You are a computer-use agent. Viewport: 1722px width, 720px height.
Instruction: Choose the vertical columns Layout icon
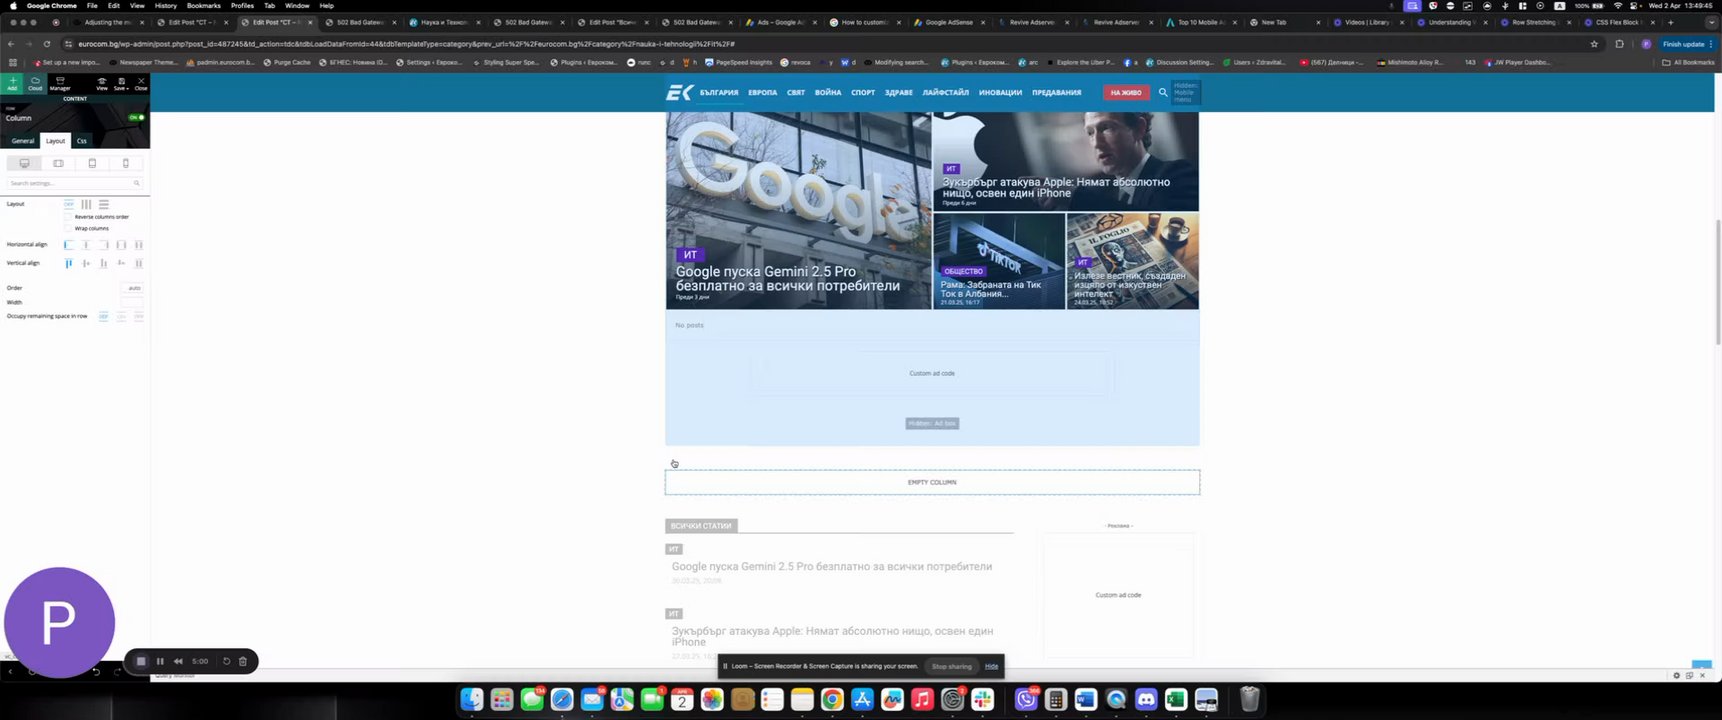86,204
